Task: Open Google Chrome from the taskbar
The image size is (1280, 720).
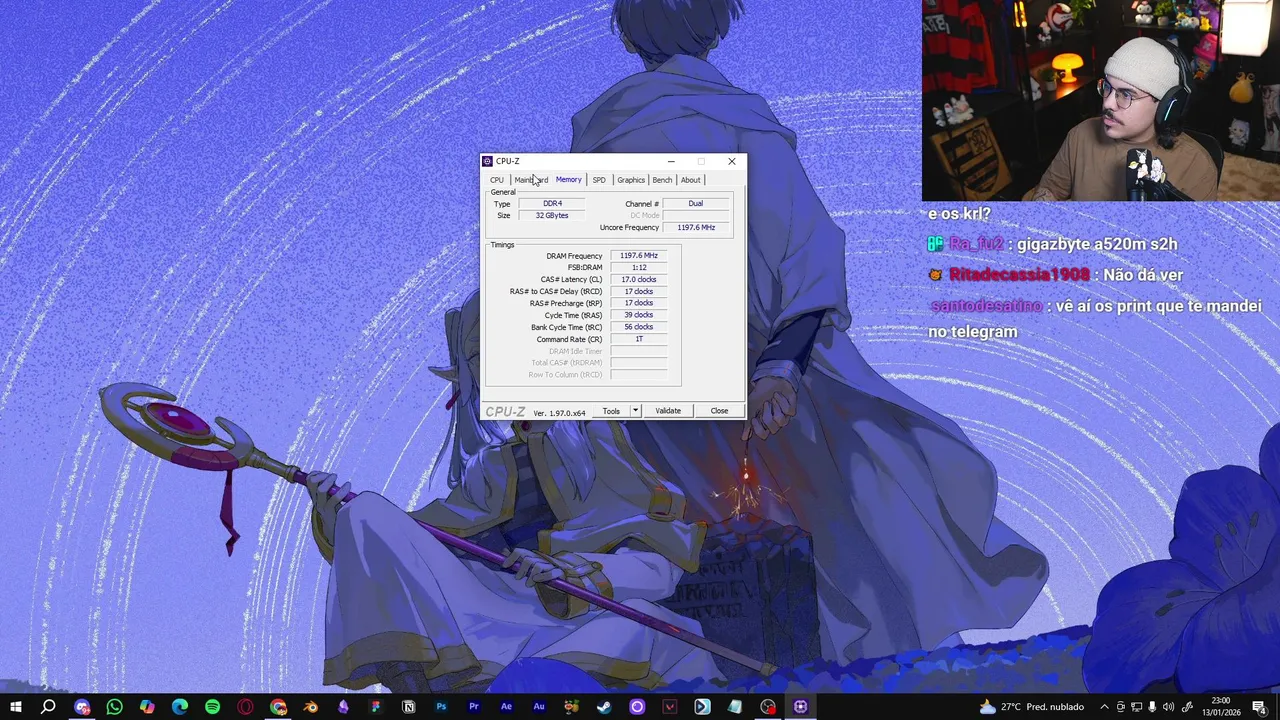Action: pos(278,707)
